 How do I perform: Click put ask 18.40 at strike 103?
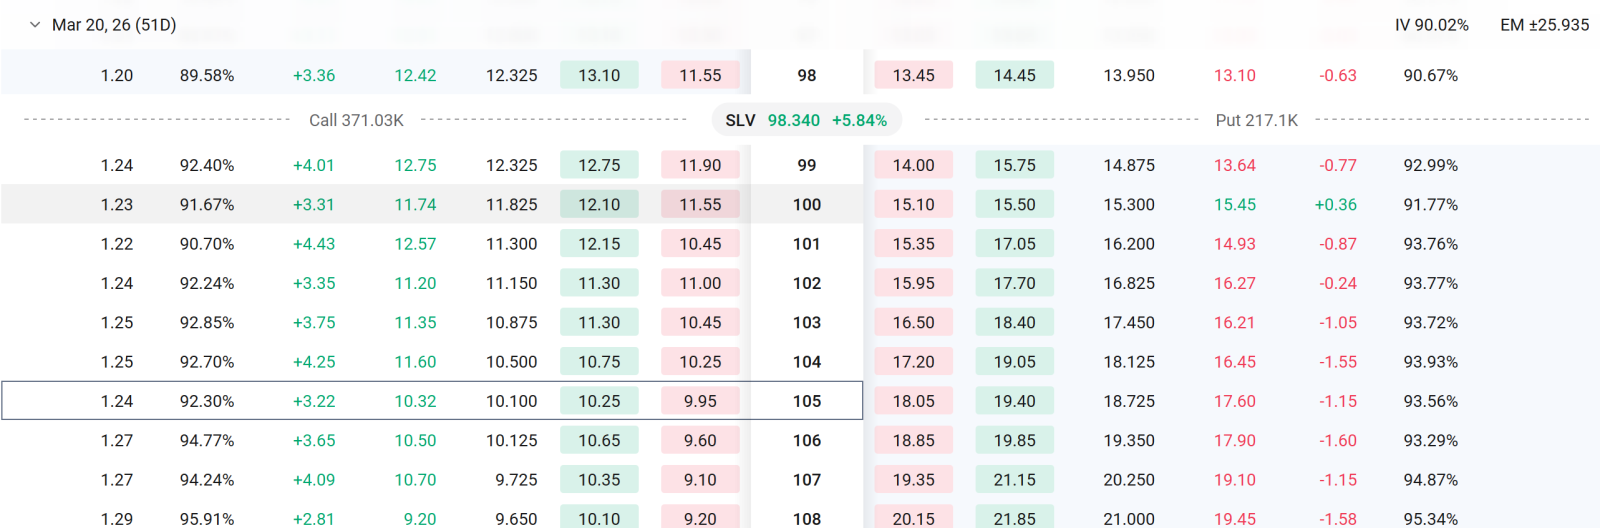[x=1015, y=322]
